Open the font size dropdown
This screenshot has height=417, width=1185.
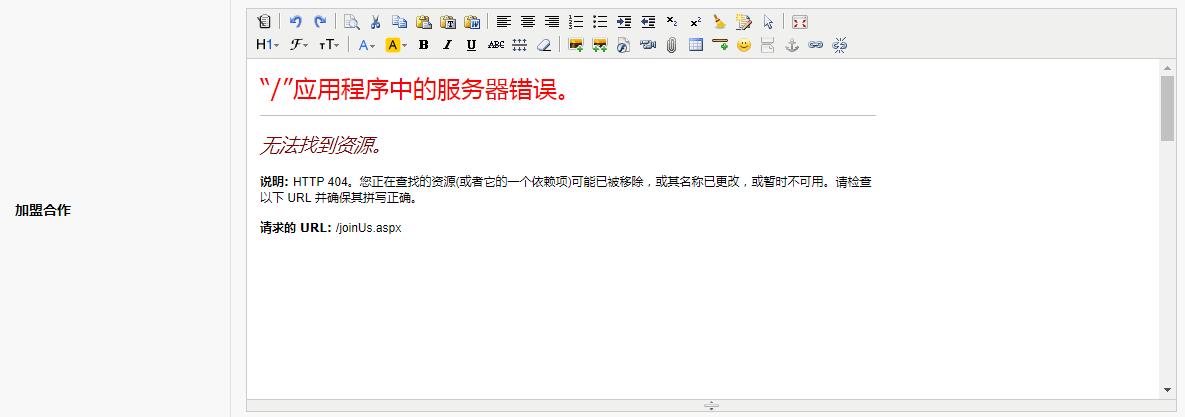(329, 45)
